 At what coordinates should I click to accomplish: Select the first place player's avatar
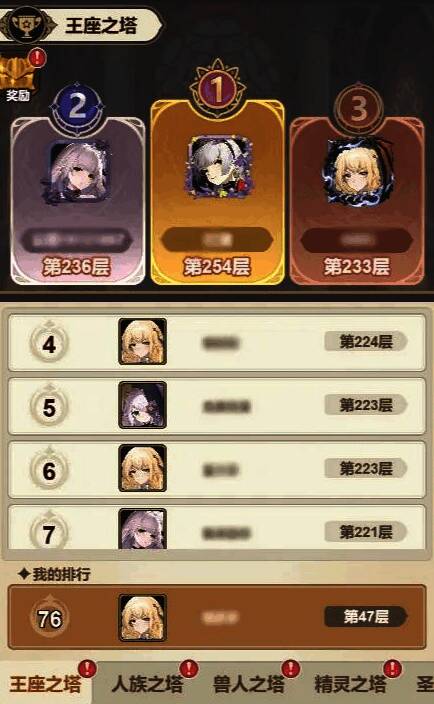pyautogui.click(x=217, y=167)
